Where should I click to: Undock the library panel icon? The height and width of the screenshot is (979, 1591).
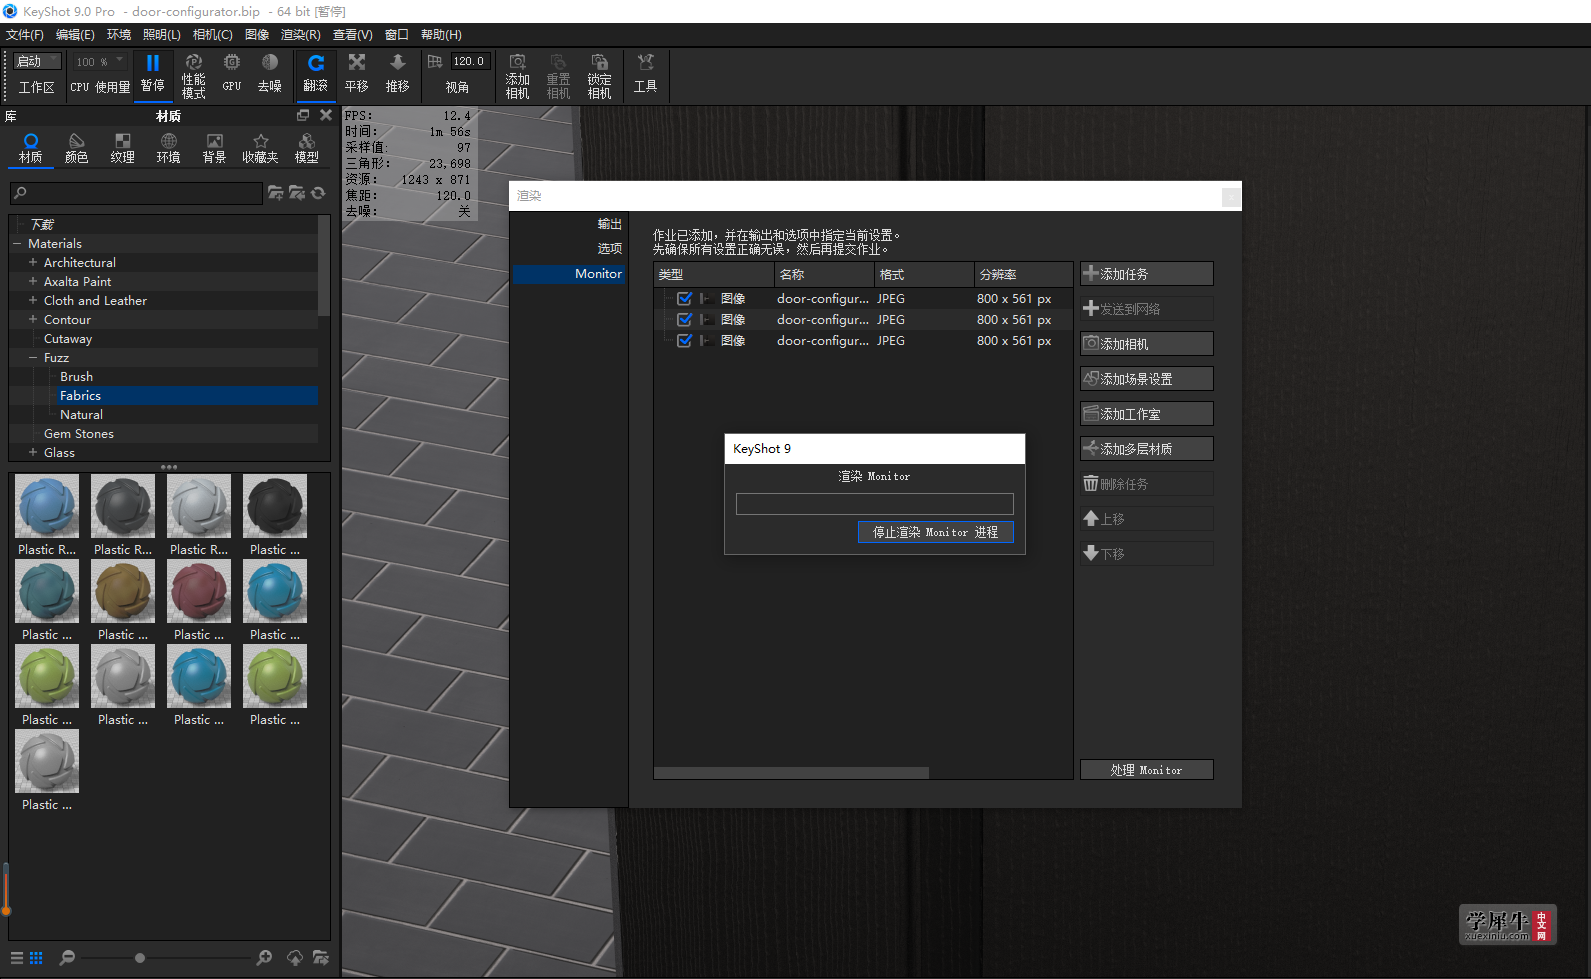click(303, 115)
